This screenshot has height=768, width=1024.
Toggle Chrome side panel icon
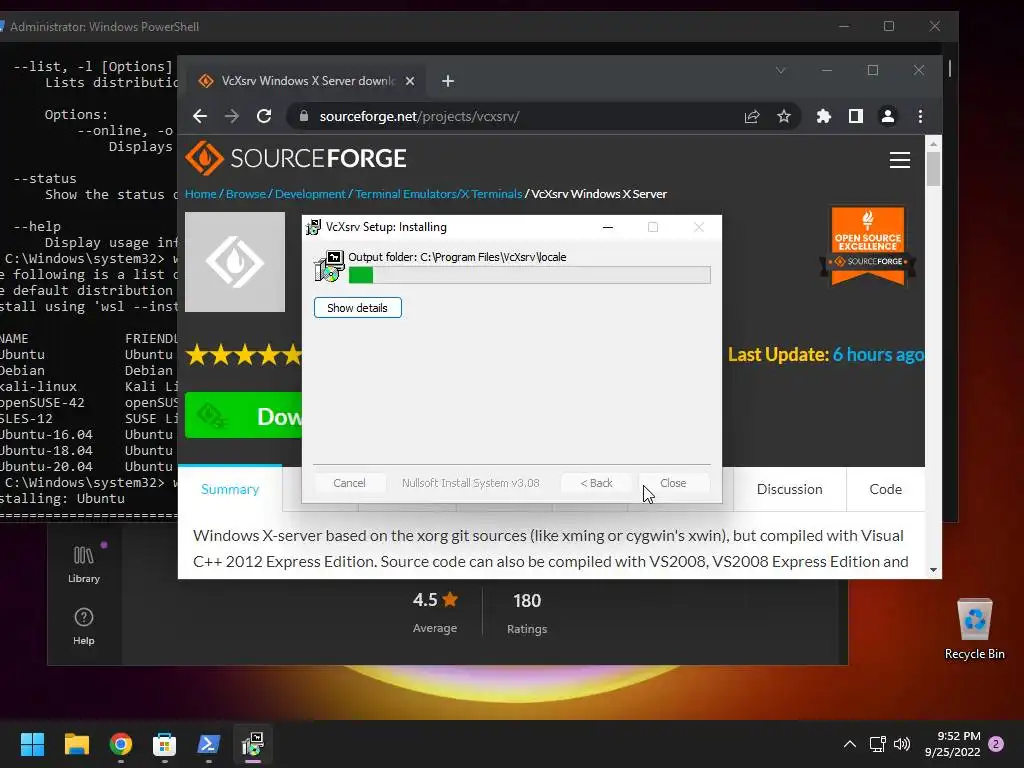tap(856, 116)
